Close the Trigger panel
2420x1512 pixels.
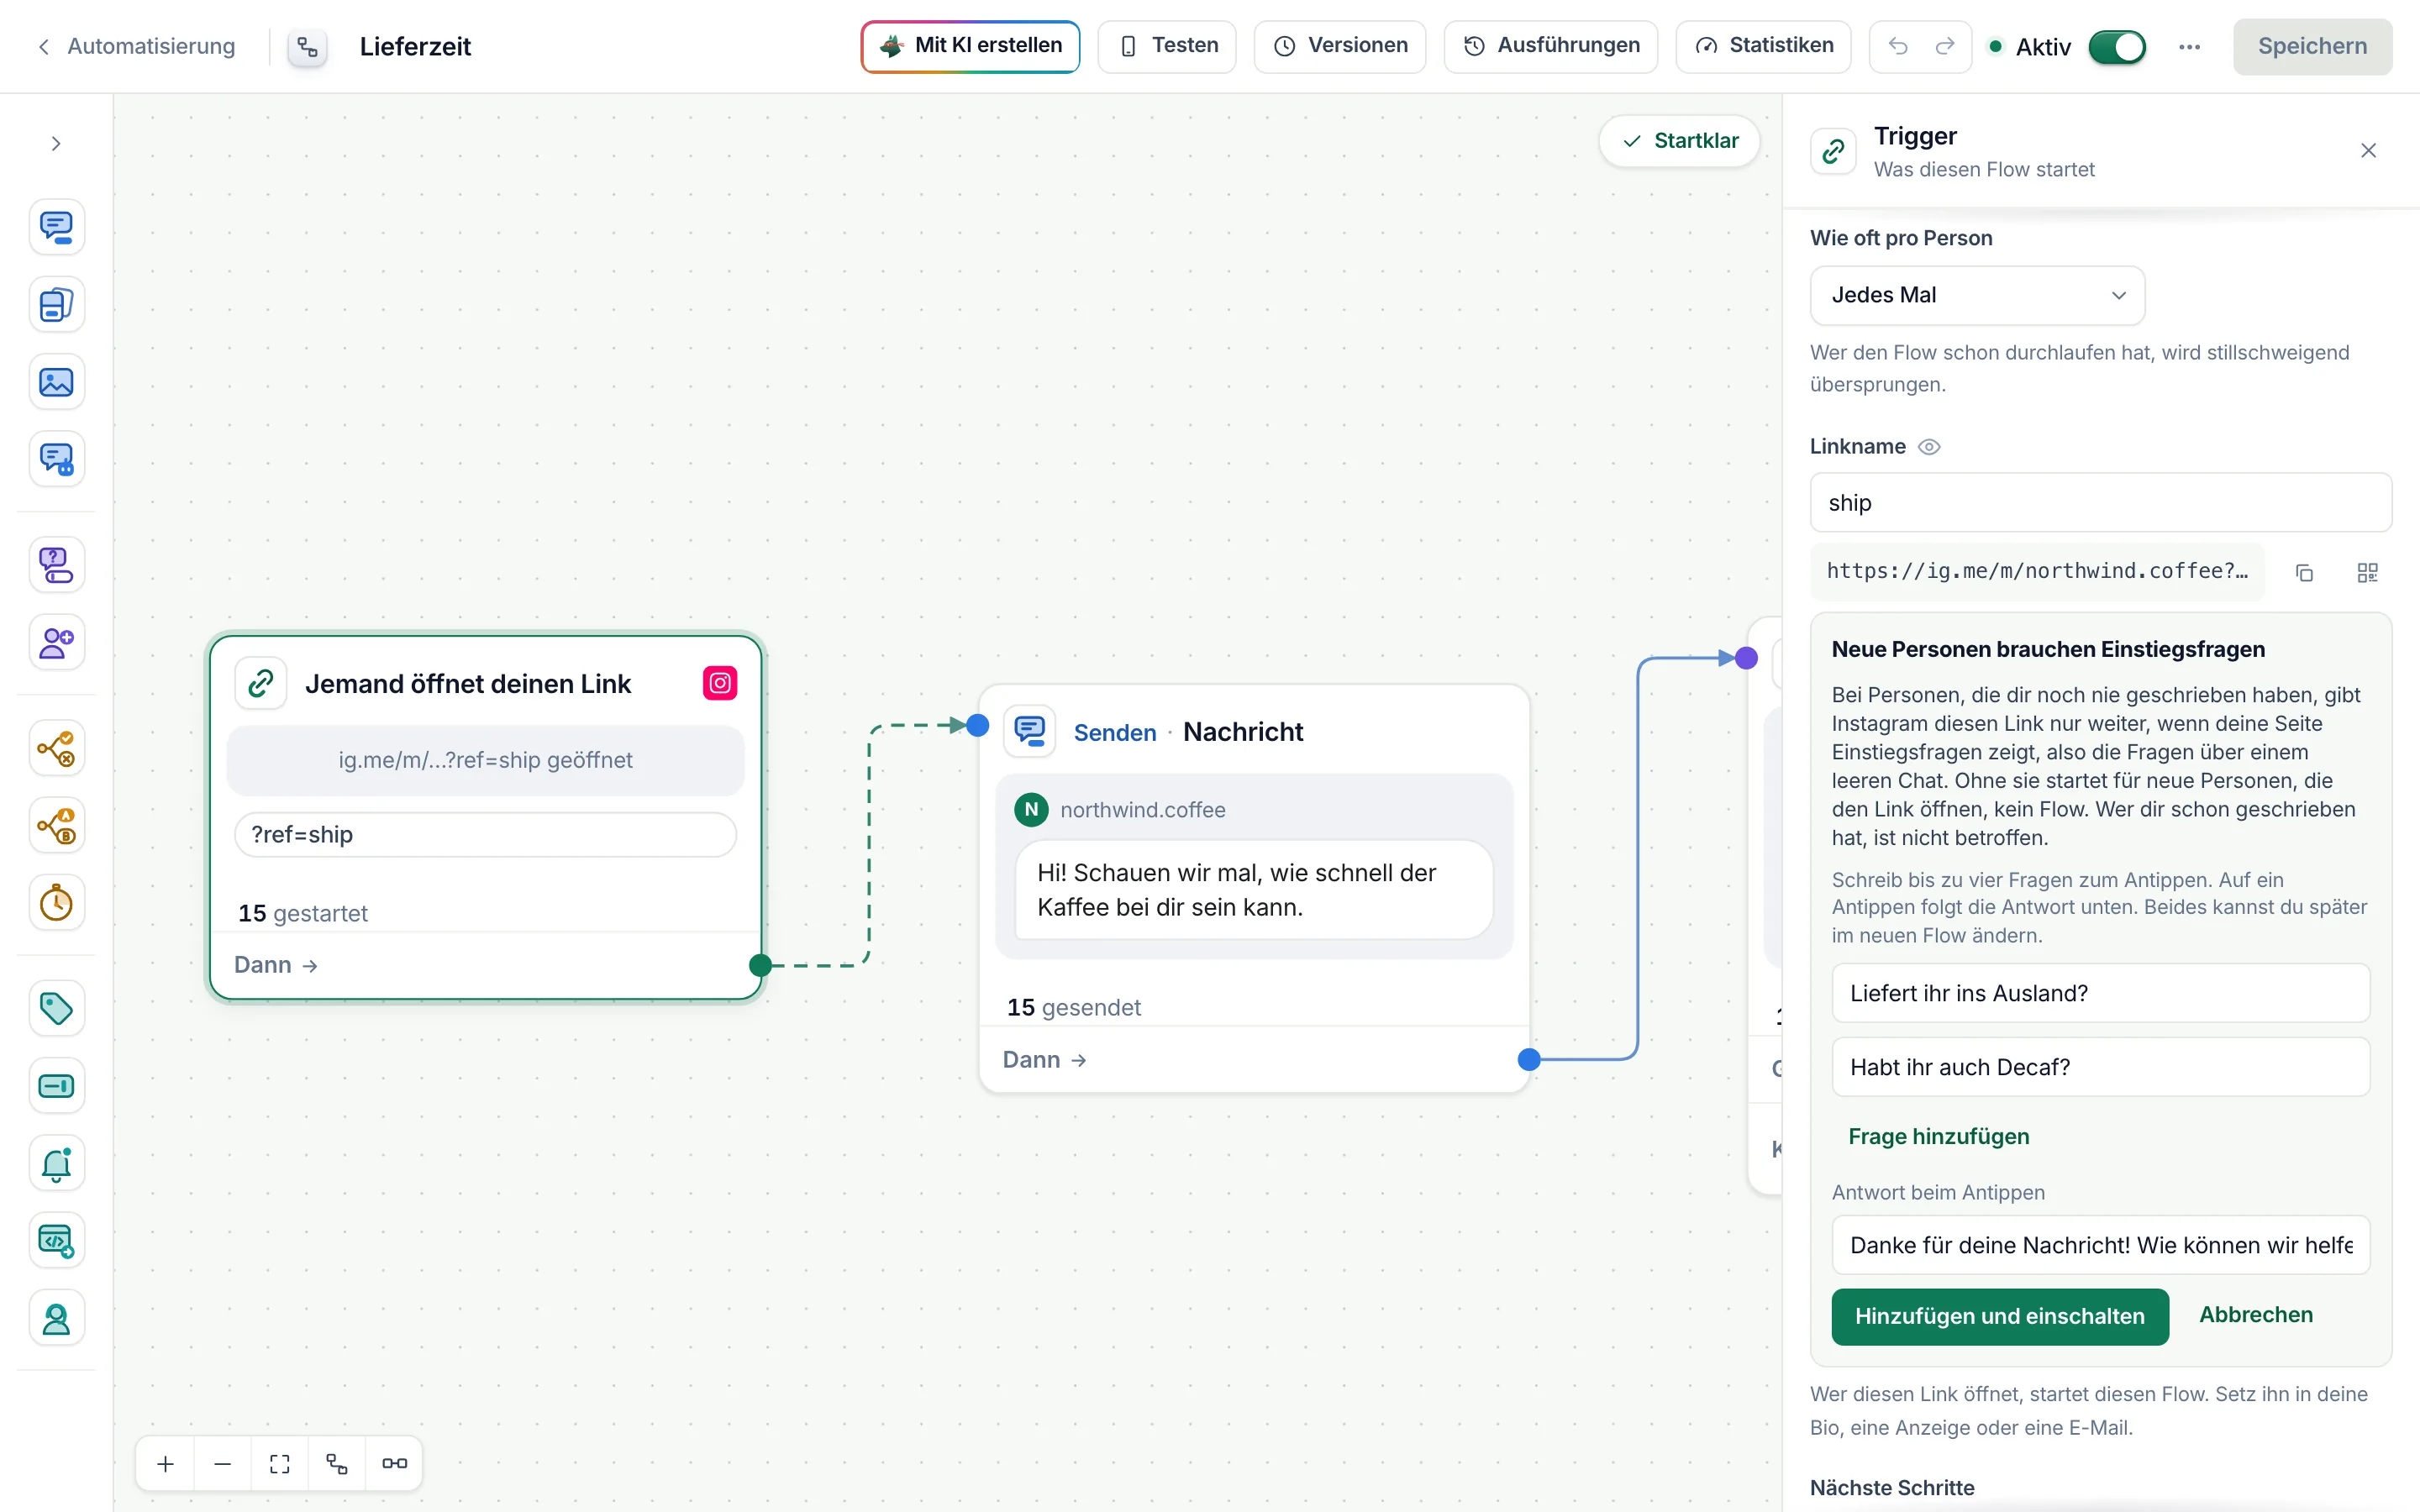(x=2368, y=151)
